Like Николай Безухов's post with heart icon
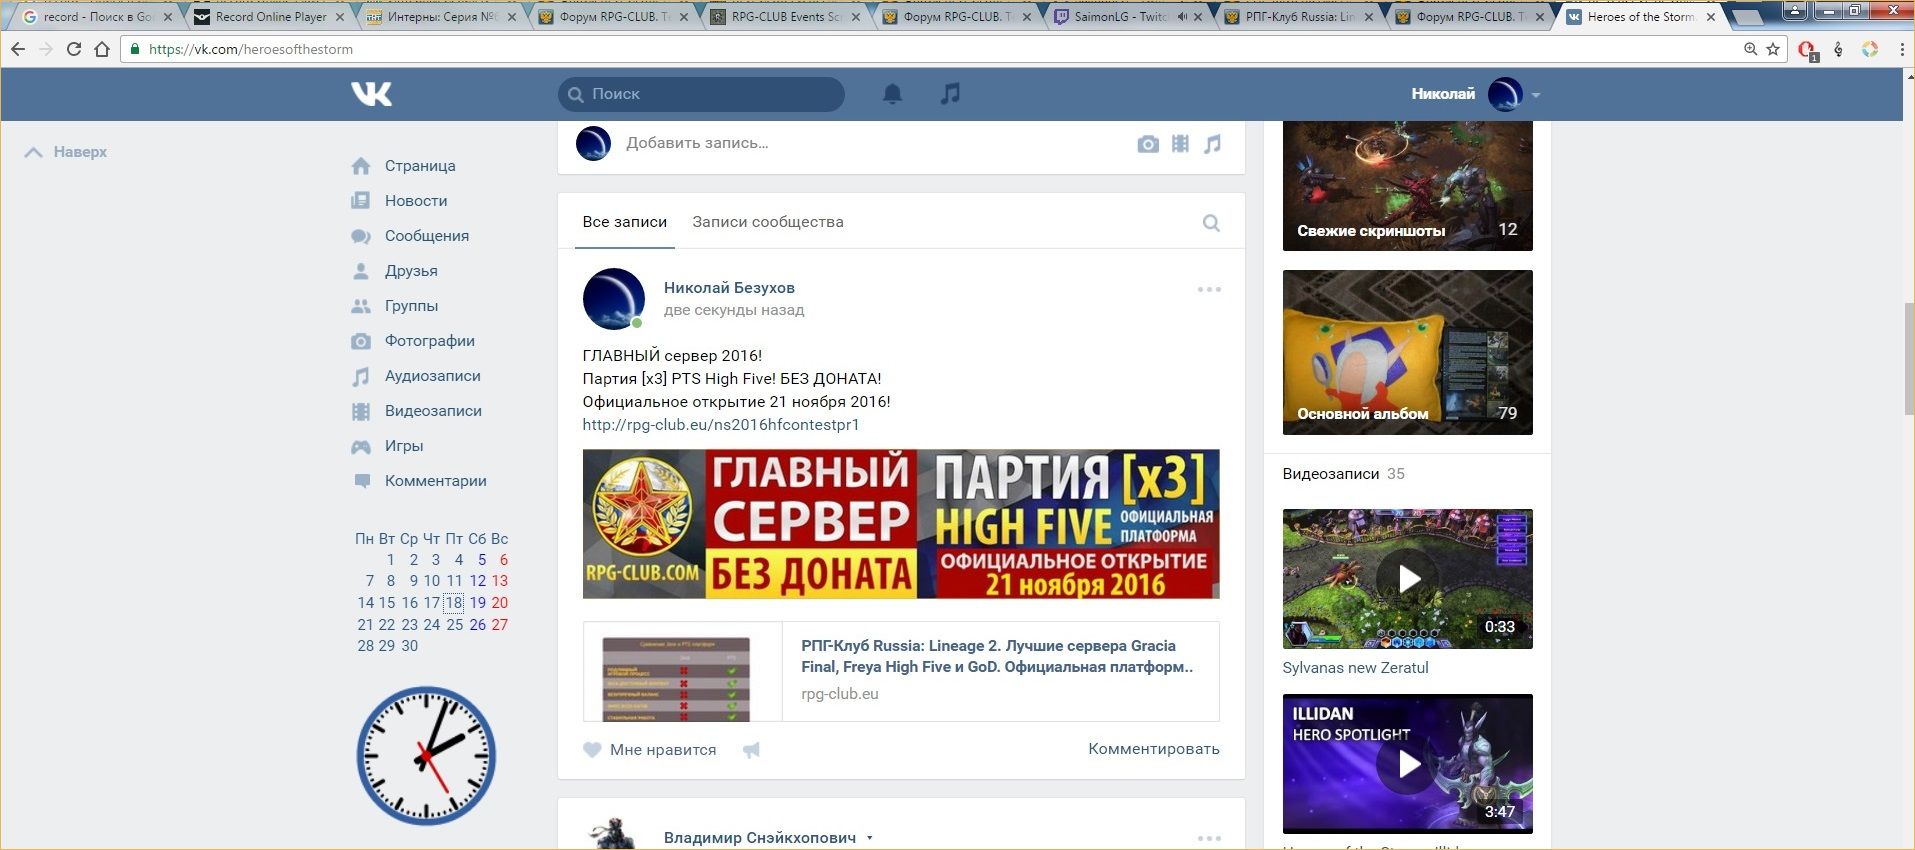 click(592, 750)
